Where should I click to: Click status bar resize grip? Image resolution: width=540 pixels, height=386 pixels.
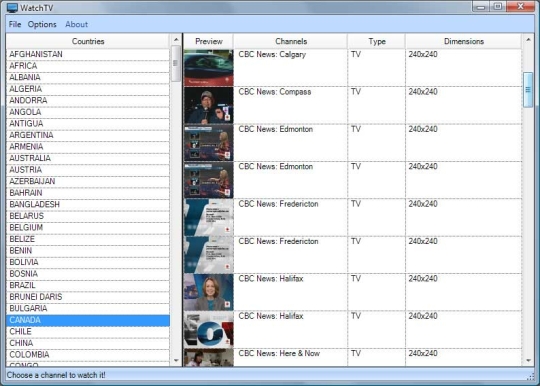(531, 377)
